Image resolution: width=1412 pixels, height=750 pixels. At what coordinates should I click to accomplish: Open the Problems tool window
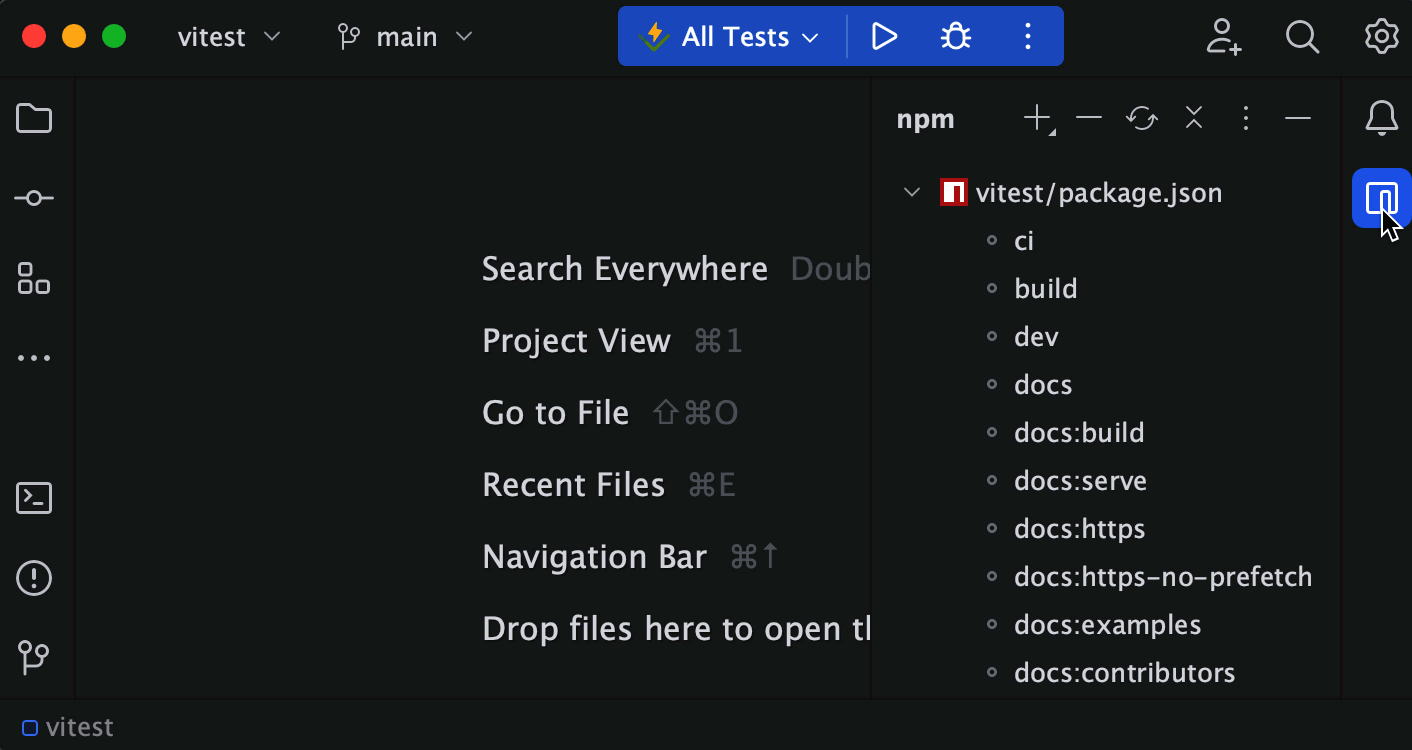(x=33, y=578)
